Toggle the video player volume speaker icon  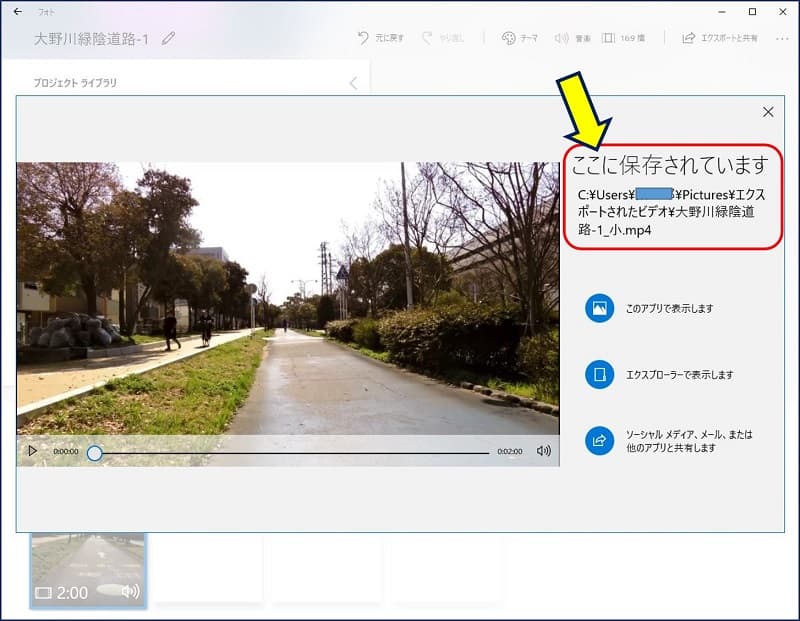coord(543,451)
